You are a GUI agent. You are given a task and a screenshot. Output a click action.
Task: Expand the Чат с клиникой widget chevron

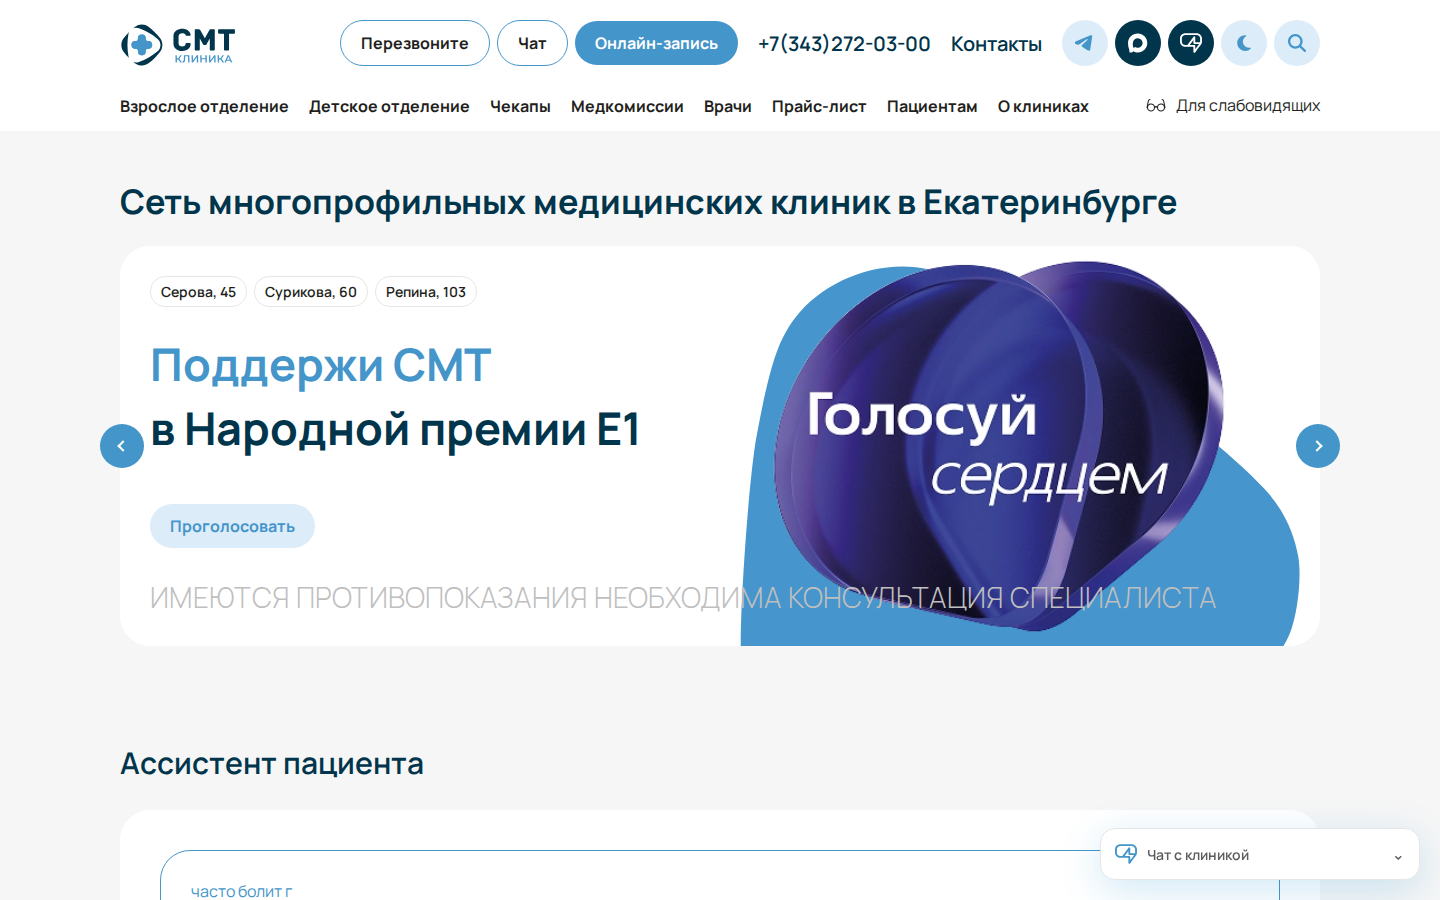tap(1398, 857)
